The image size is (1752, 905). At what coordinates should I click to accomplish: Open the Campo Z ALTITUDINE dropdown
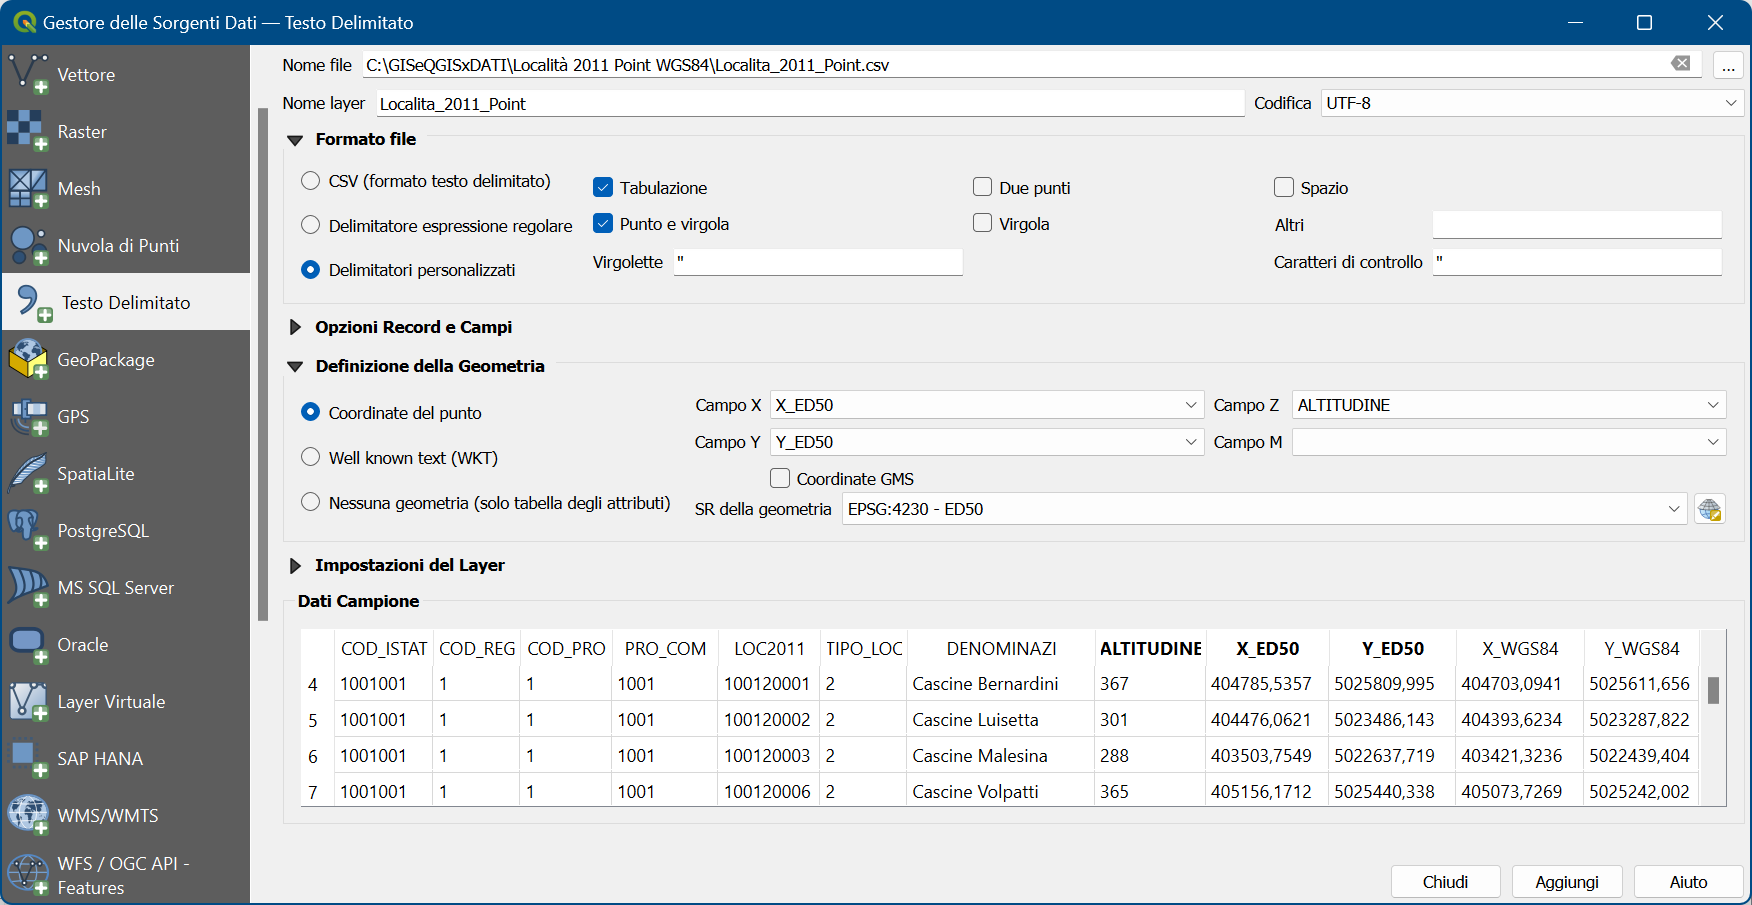pyautogui.click(x=1509, y=405)
